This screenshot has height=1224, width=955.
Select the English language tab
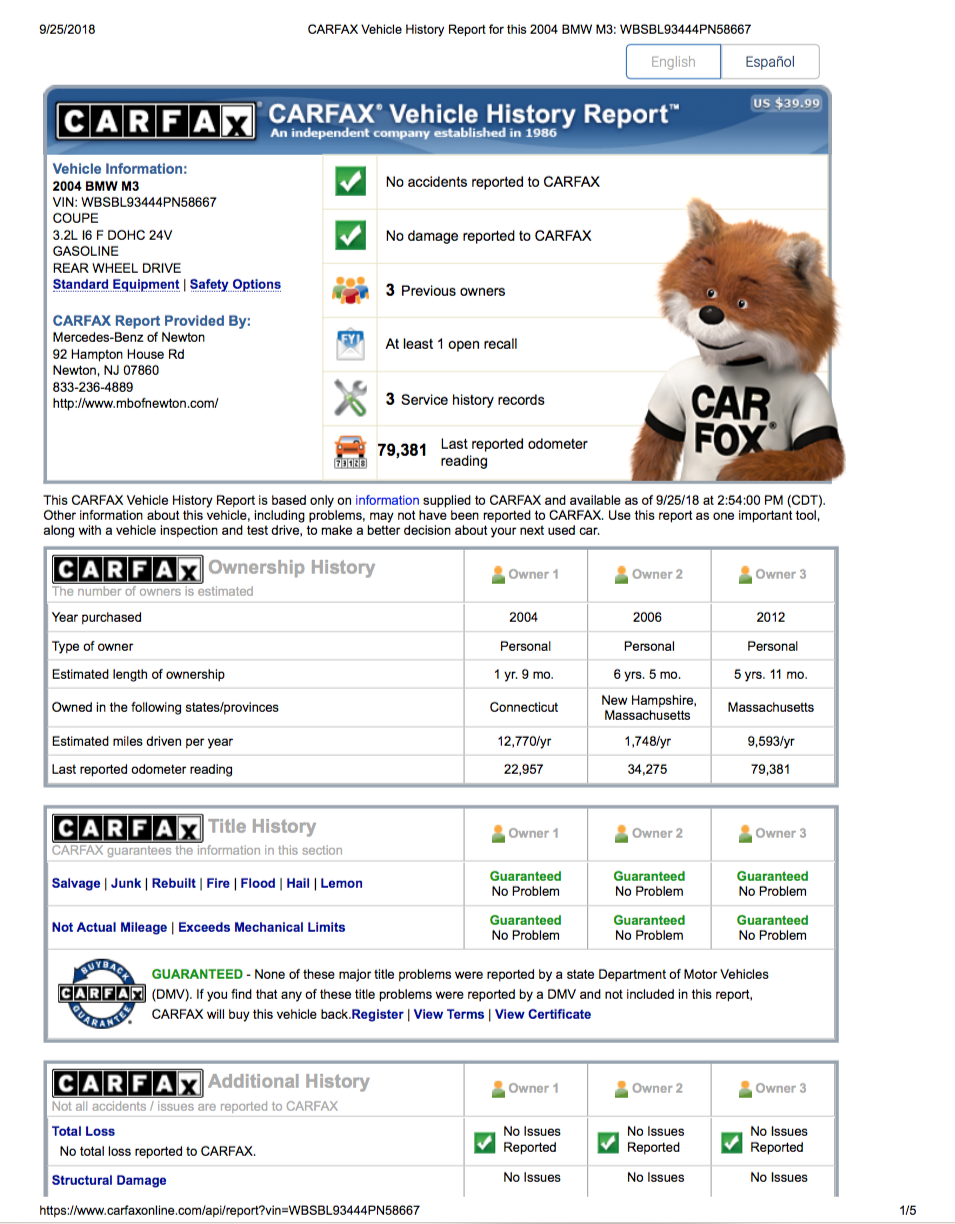673,62
